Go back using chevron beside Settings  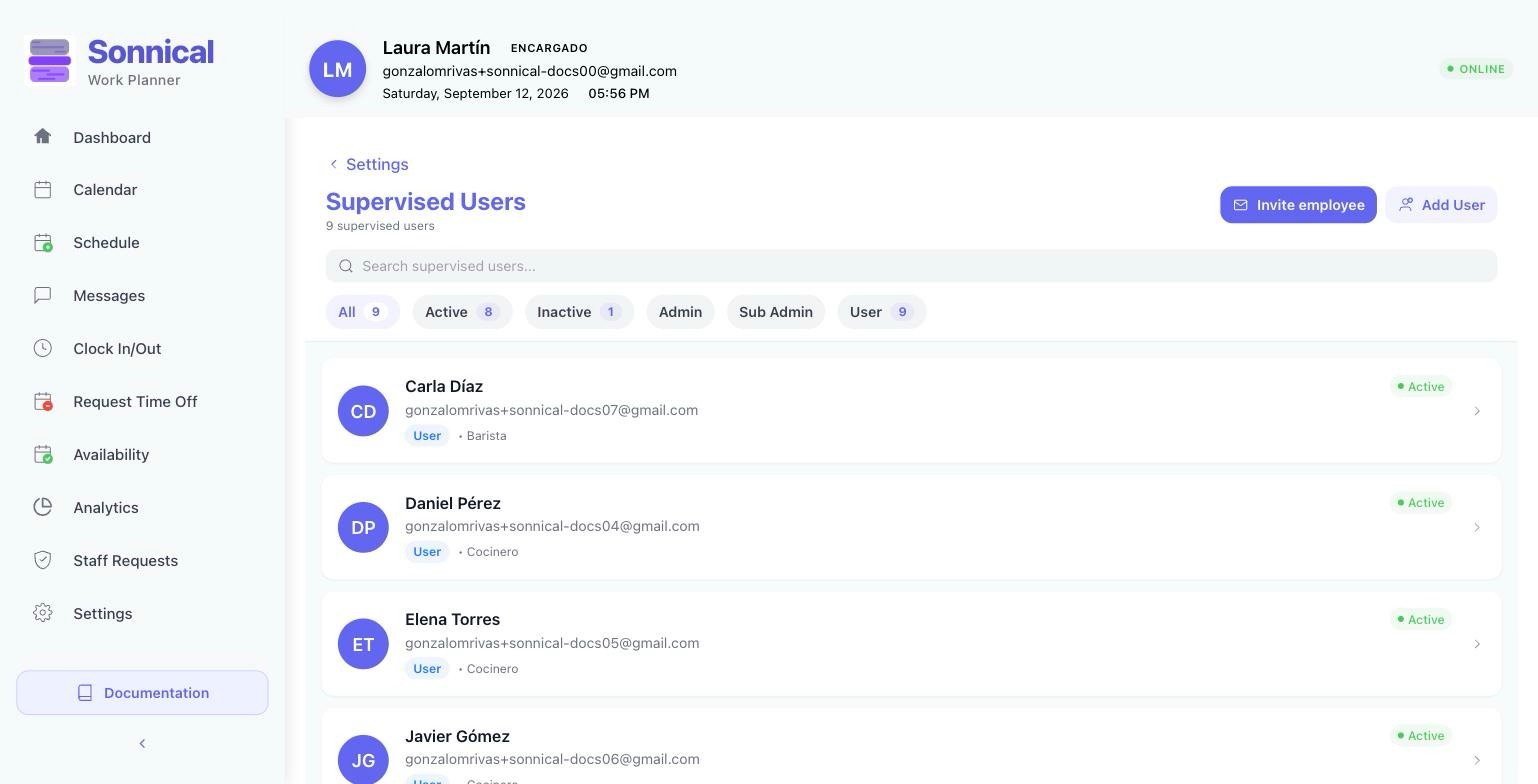(333, 164)
